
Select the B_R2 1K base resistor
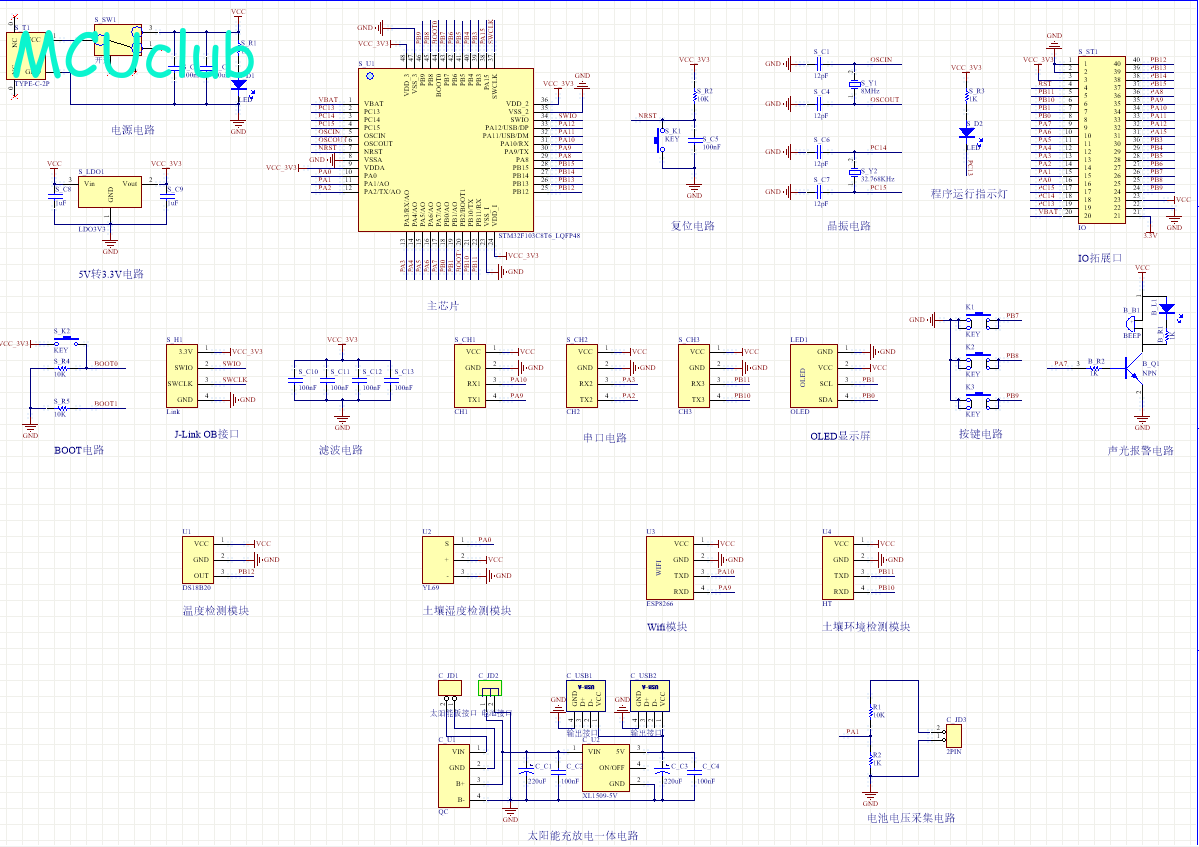[x=1094, y=368]
